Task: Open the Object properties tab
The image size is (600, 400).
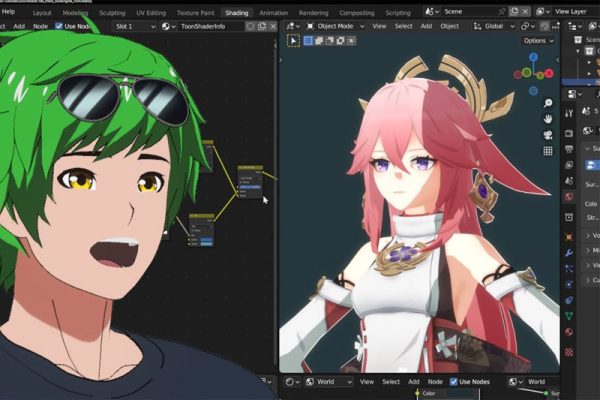Action: 569,237
